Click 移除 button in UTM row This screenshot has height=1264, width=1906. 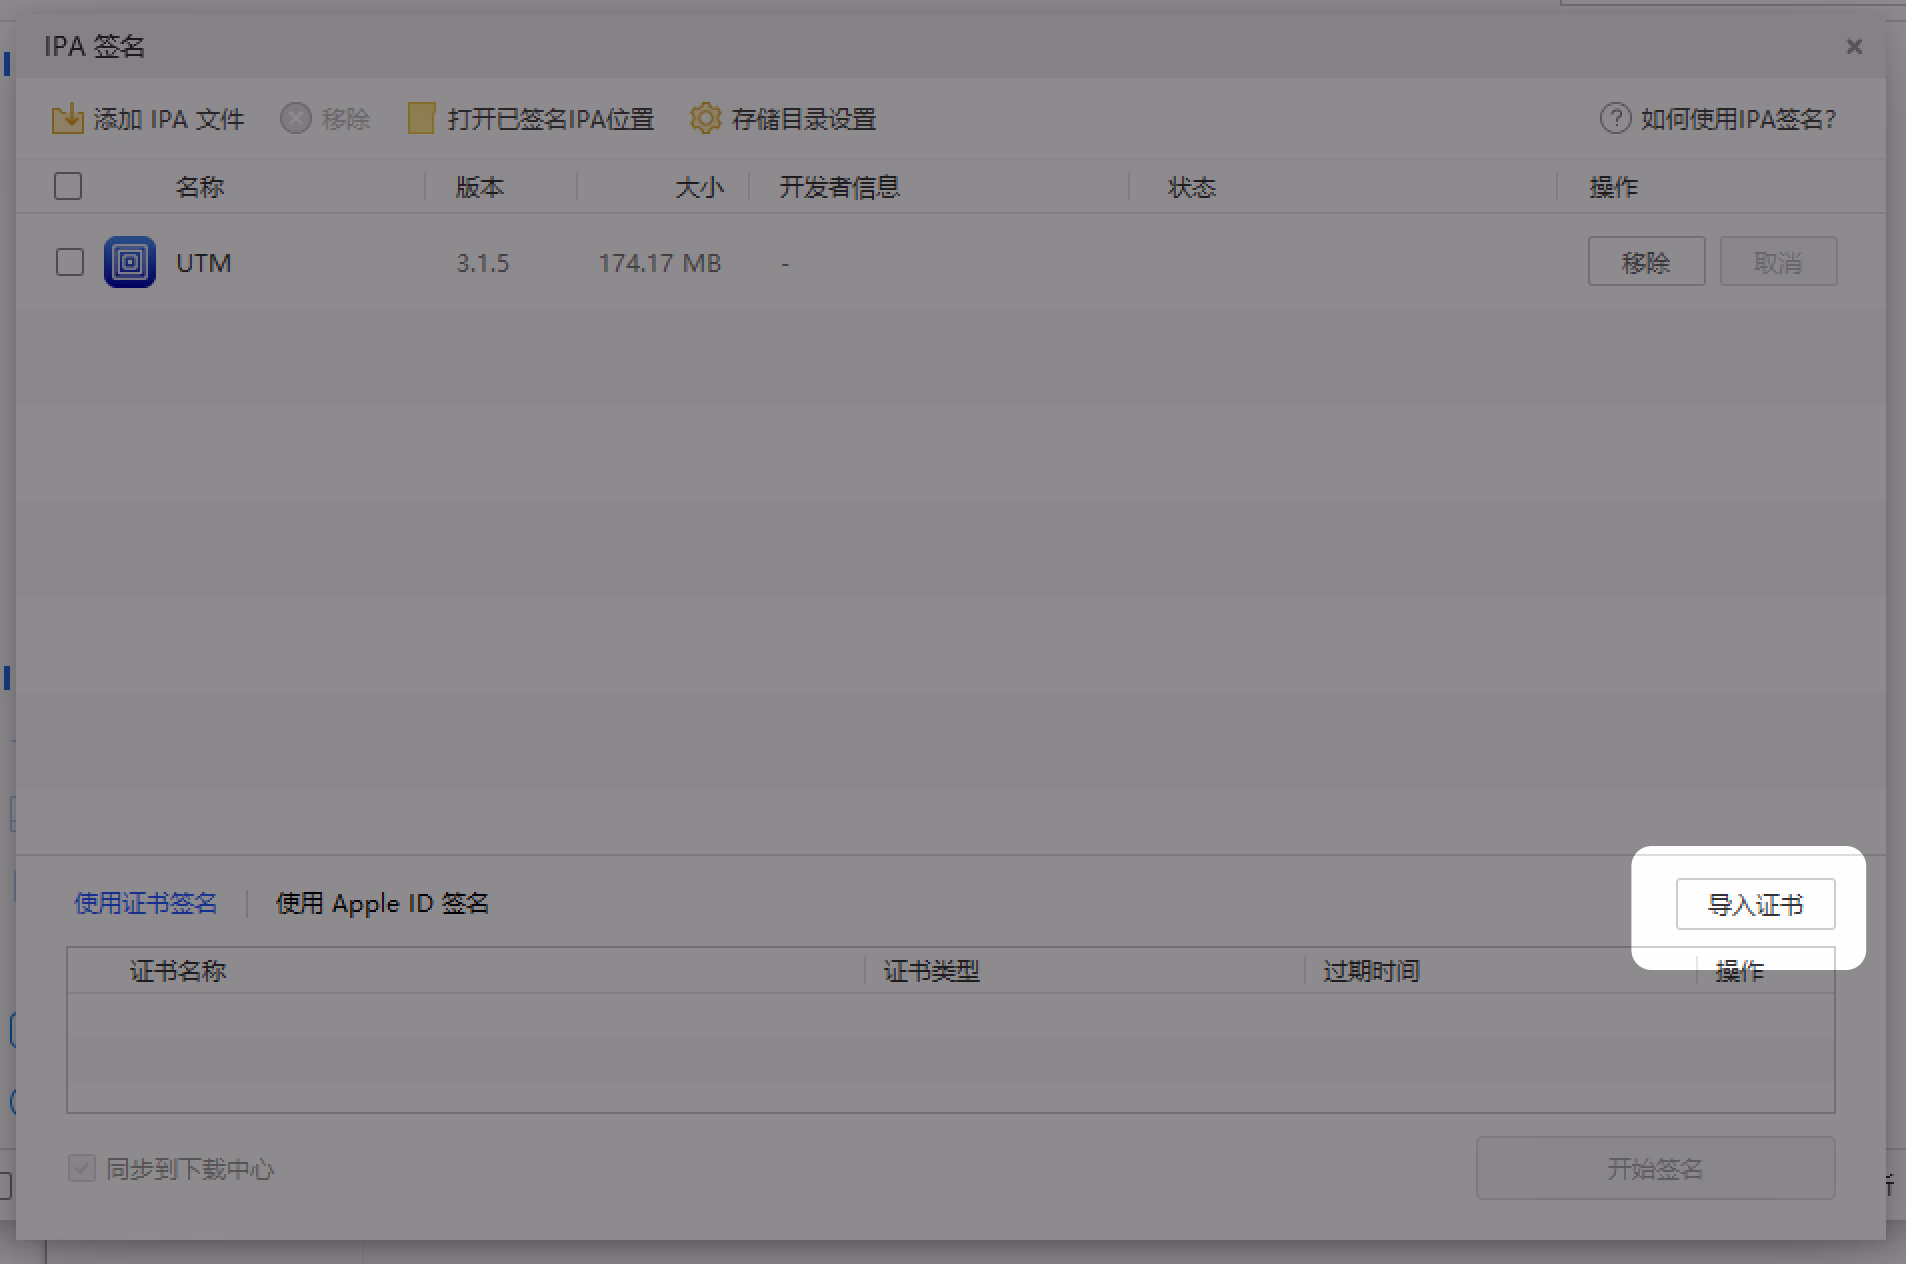point(1646,262)
